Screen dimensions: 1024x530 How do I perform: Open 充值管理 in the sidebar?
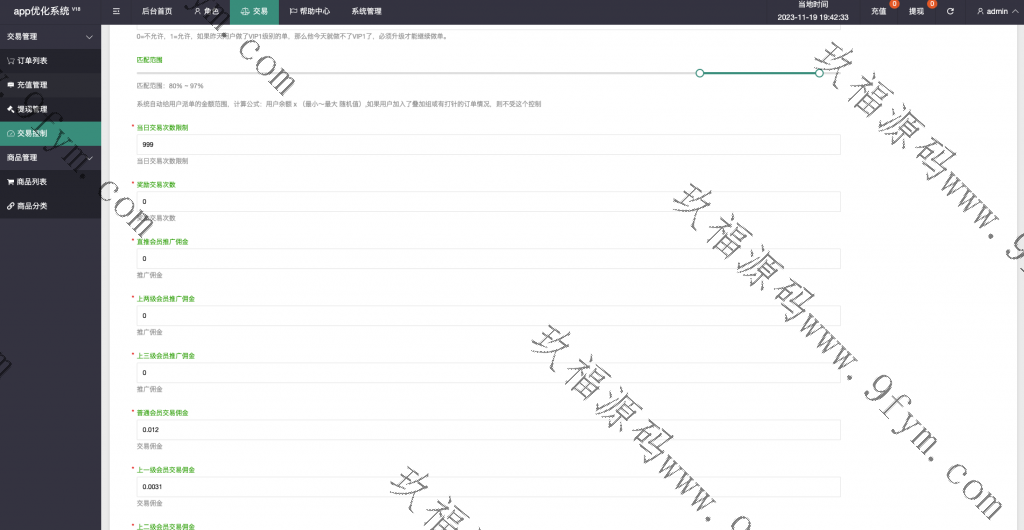tap(32, 85)
